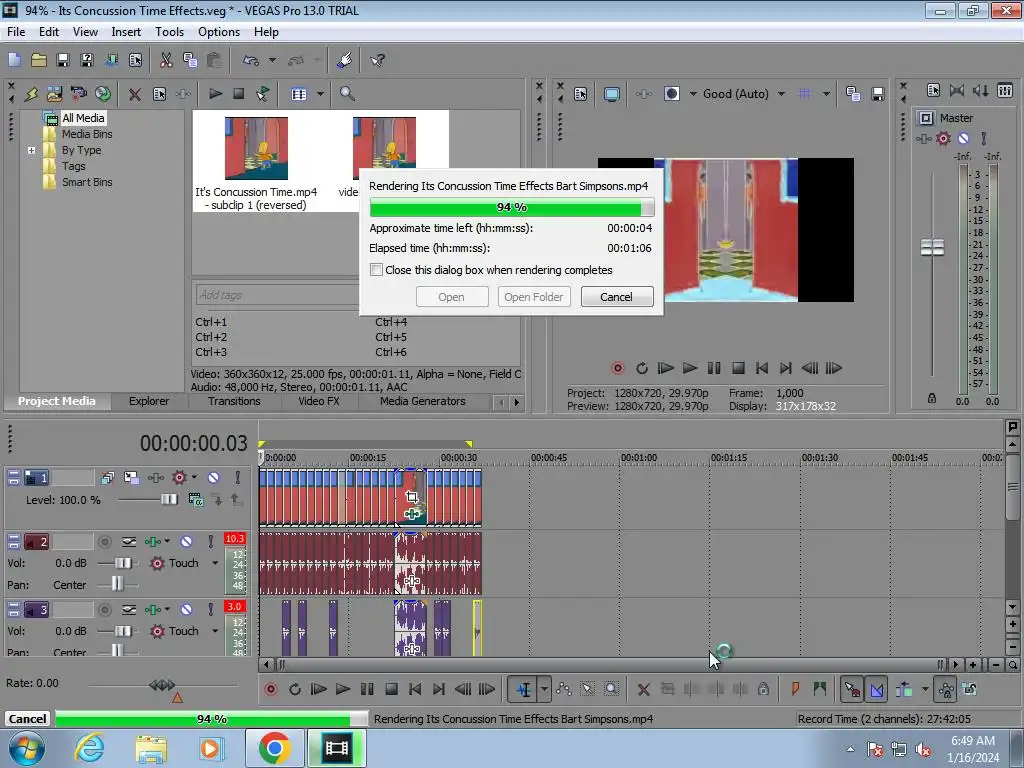
Task: Switch to the Transitions tab
Action: pos(234,402)
